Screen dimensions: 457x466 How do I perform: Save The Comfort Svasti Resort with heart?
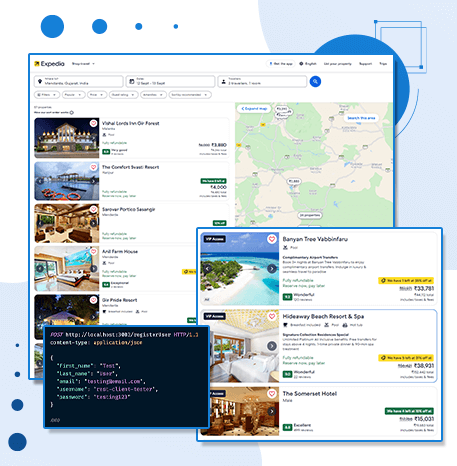pyautogui.click(x=93, y=167)
